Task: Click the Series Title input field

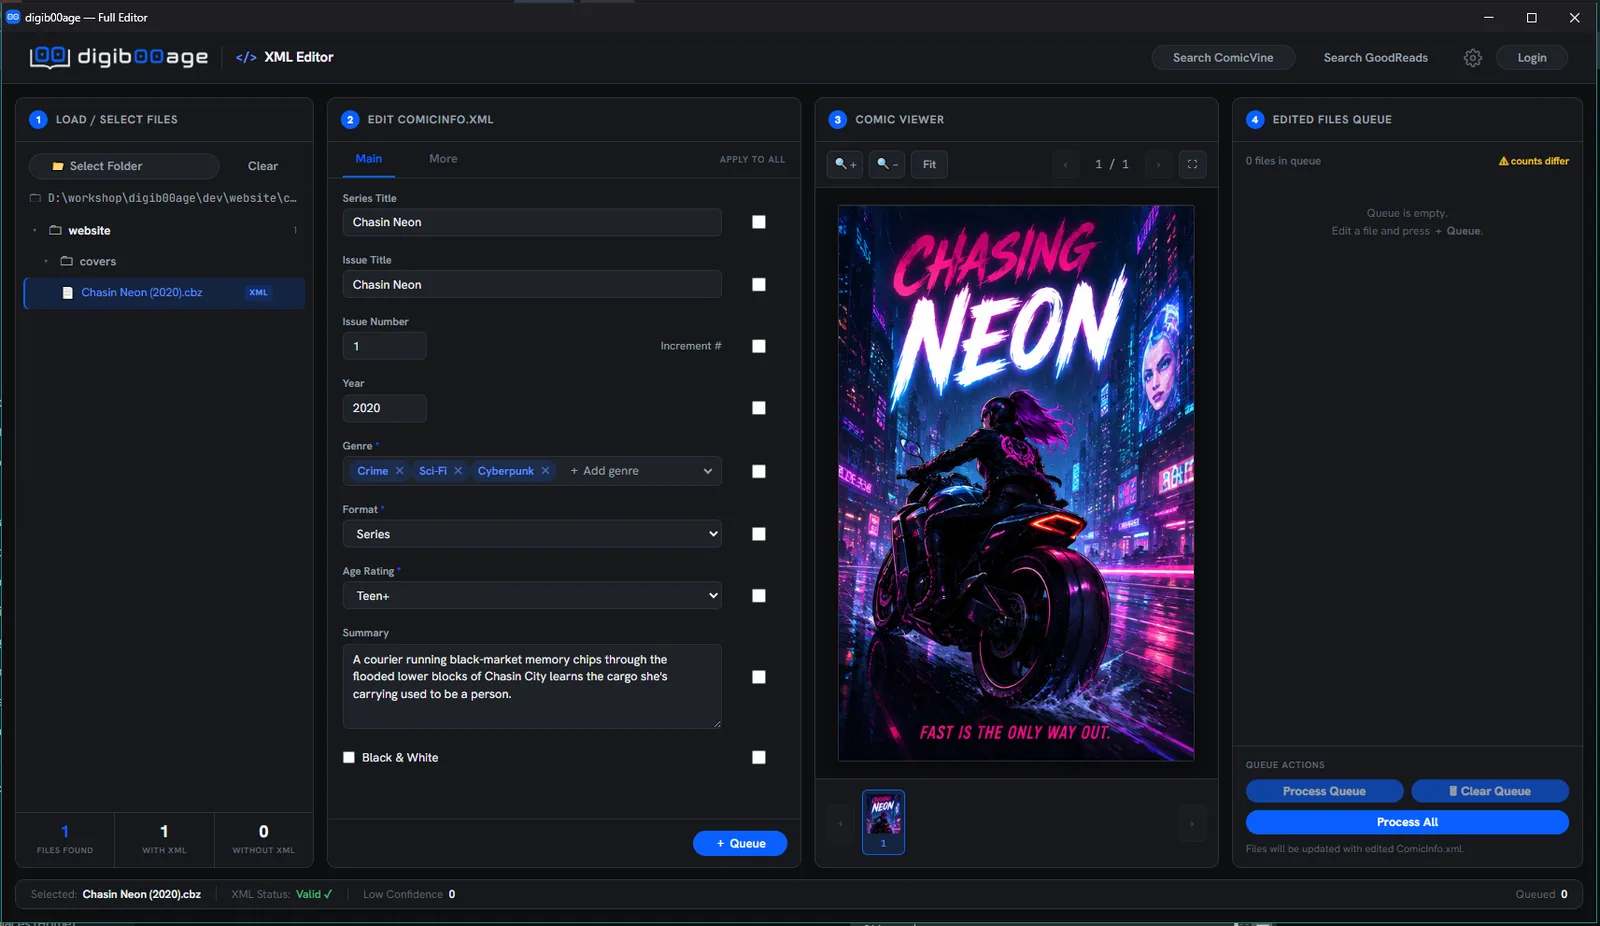Action: tap(532, 222)
